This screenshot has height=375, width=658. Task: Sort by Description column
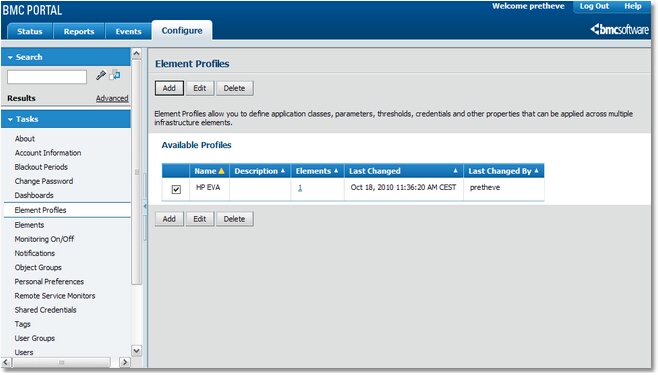(x=259, y=171)
